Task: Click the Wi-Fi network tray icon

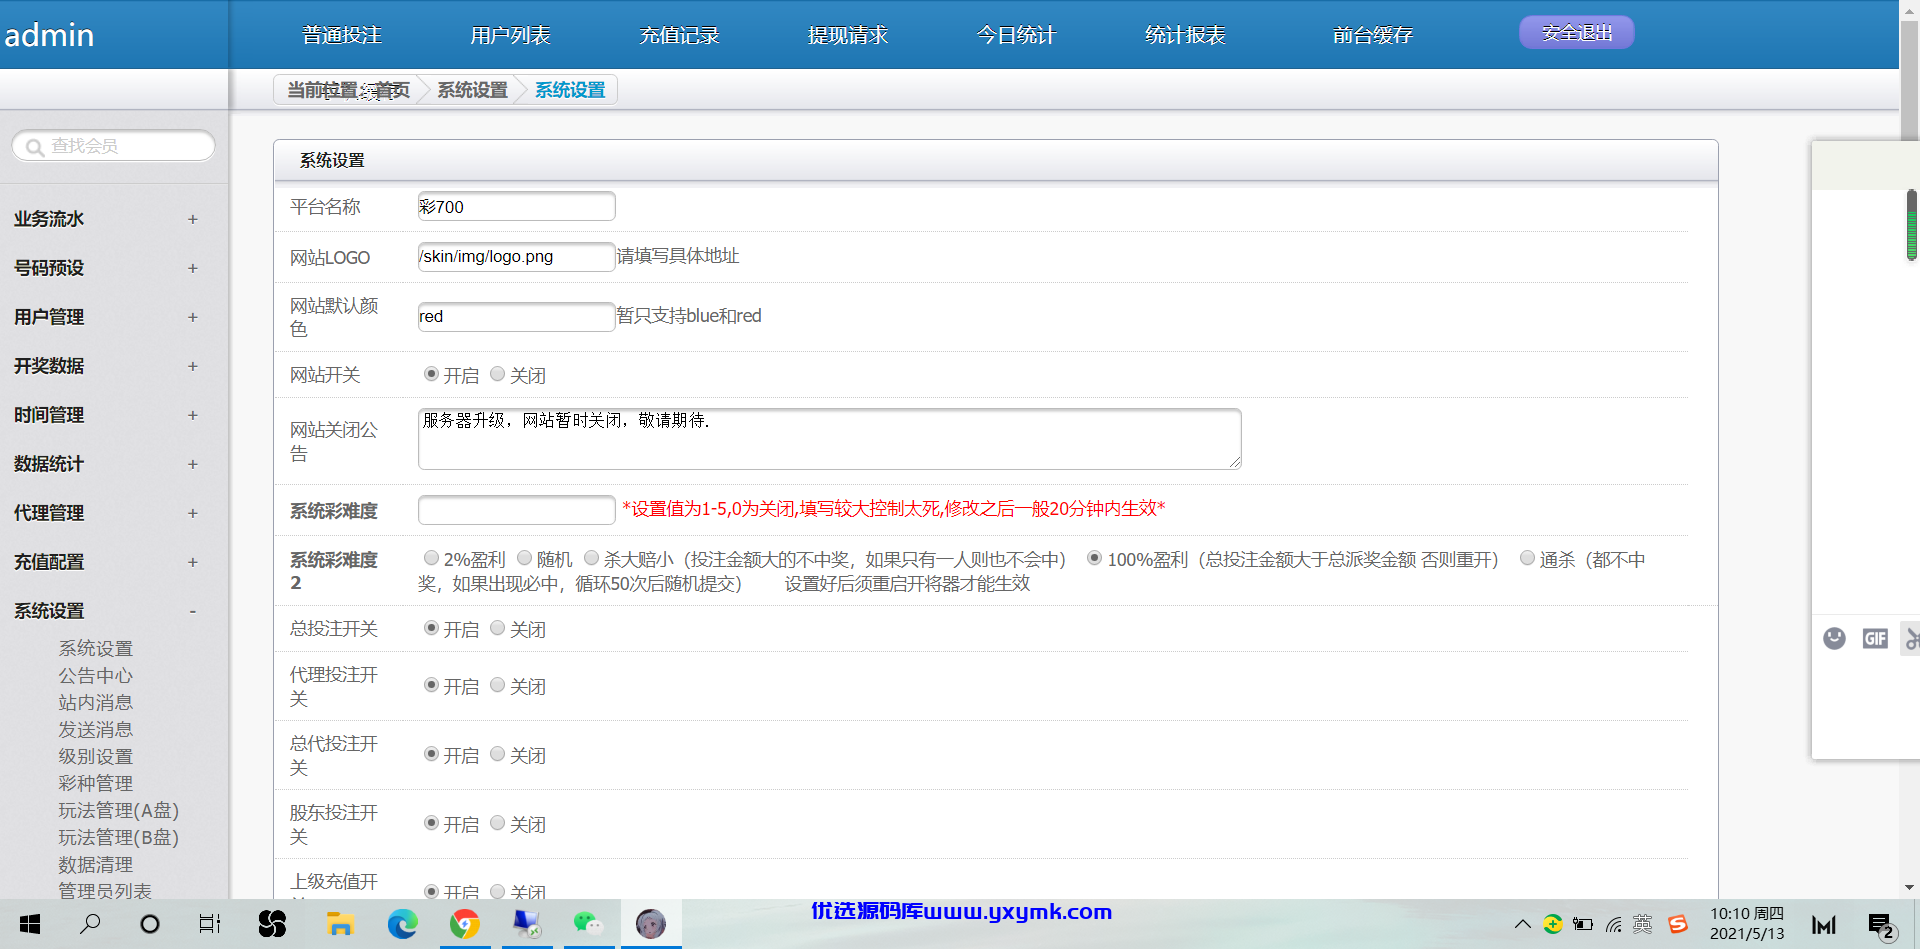Action: tap(1614, 924)
